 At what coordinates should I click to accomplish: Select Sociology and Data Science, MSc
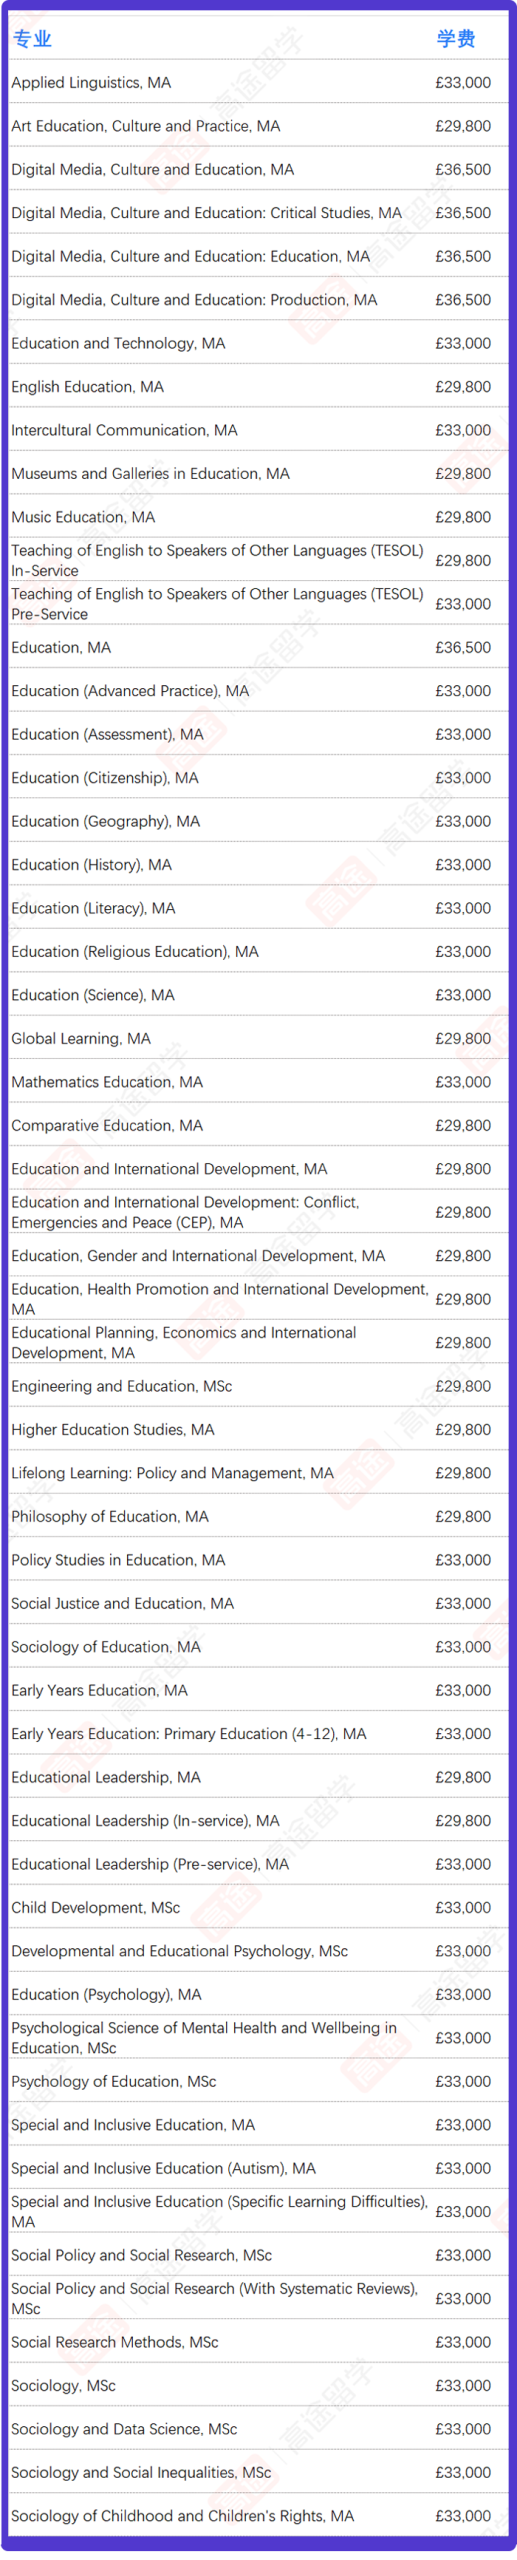(259, 2429)
